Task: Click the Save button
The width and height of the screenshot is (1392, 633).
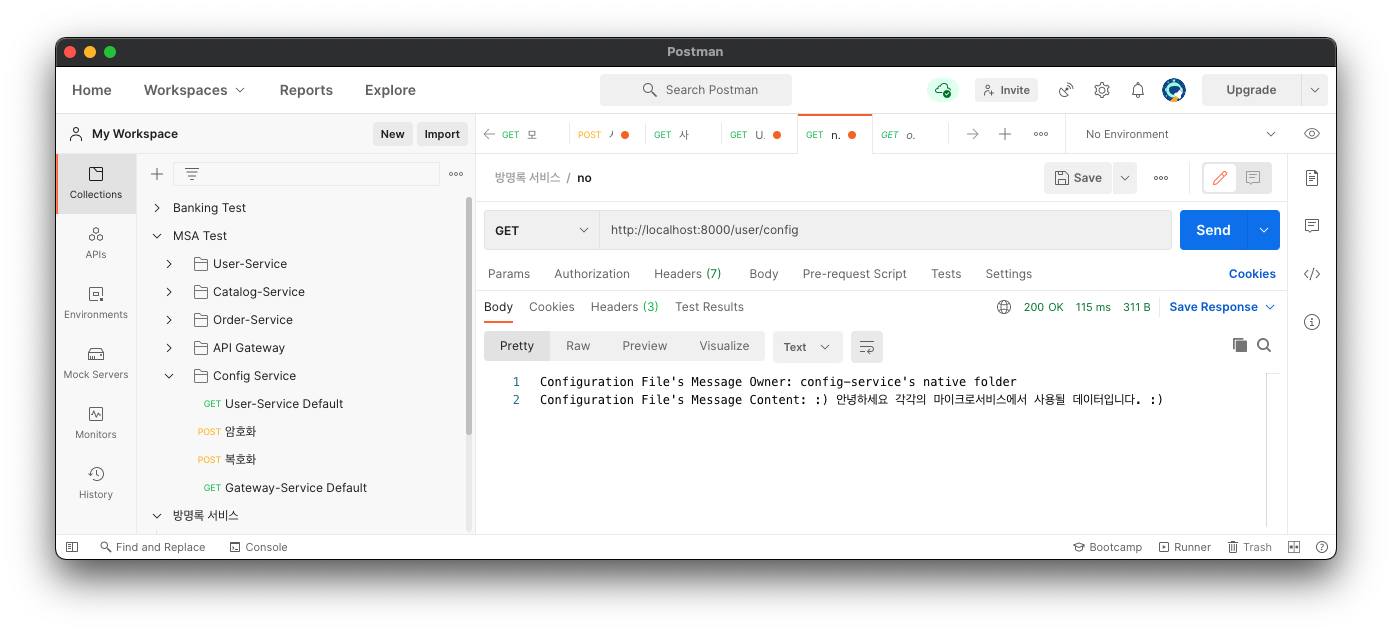Action: click(1078, 178)
